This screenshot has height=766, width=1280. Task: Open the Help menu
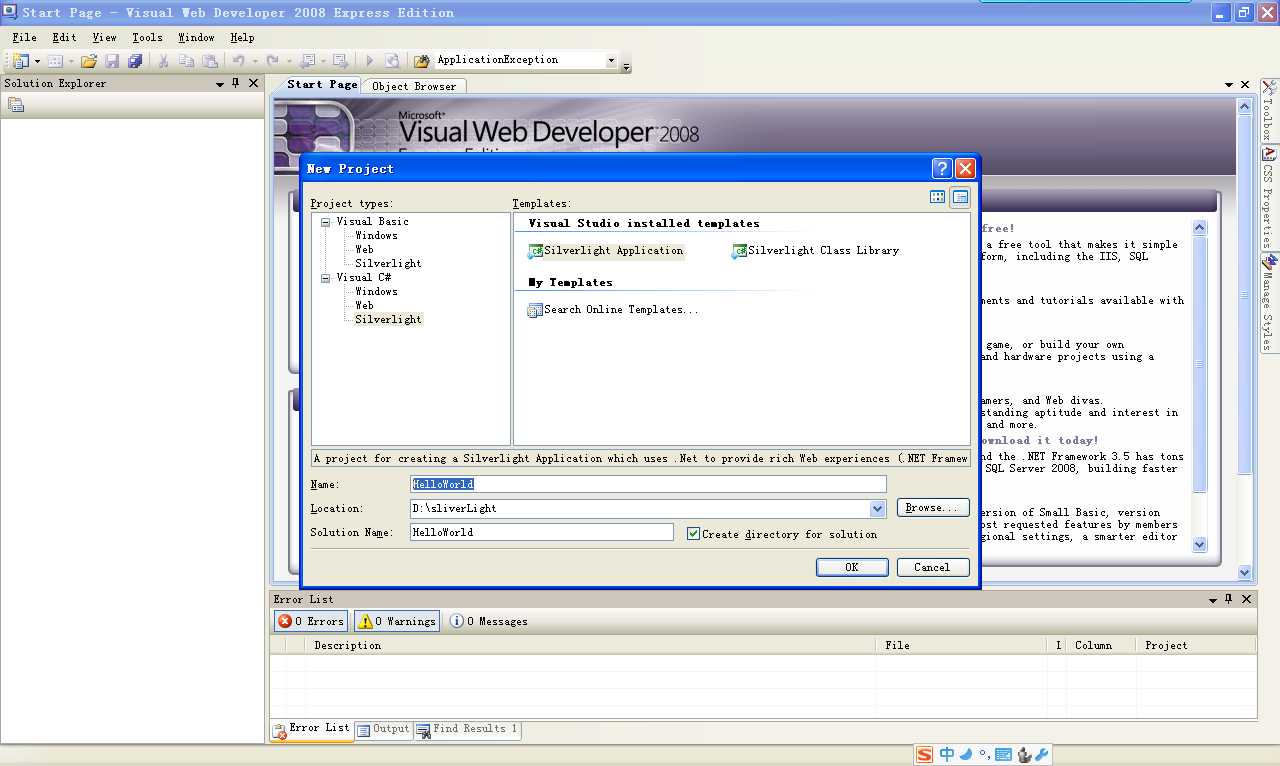pos(242,37)
